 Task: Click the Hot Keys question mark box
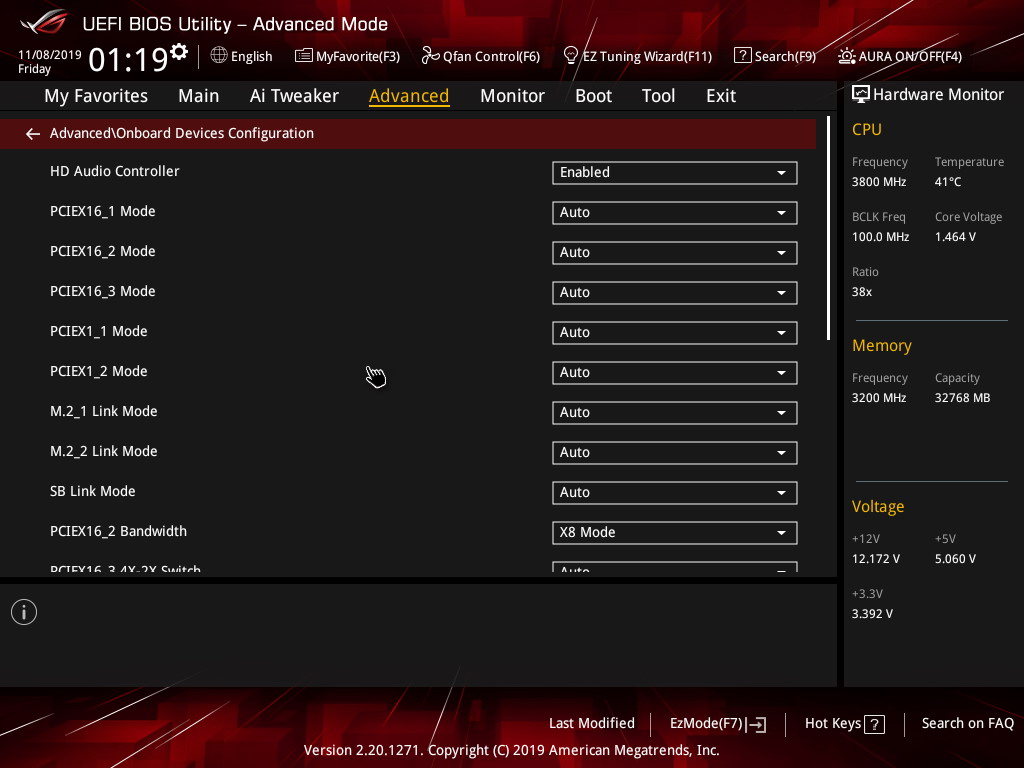click(874, 724)
